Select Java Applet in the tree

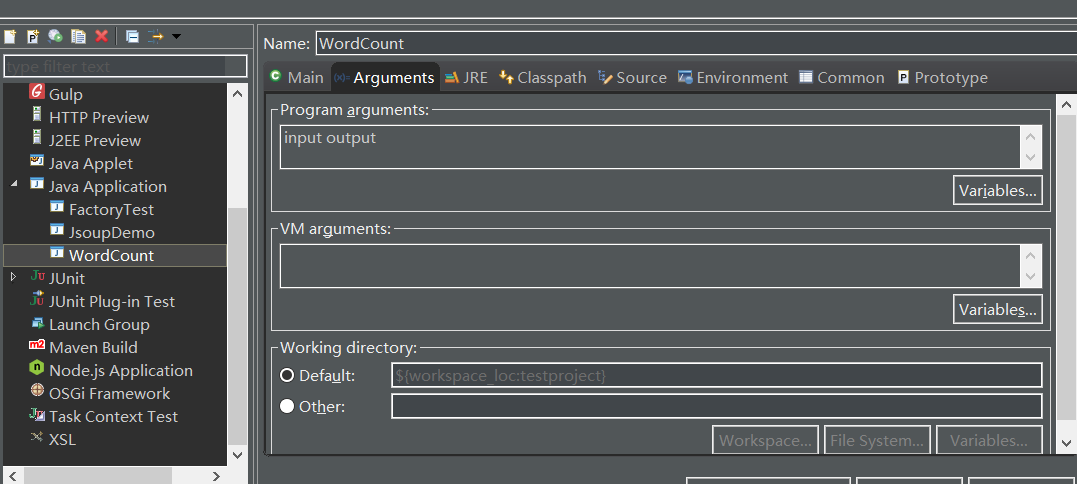pos(91,163)
